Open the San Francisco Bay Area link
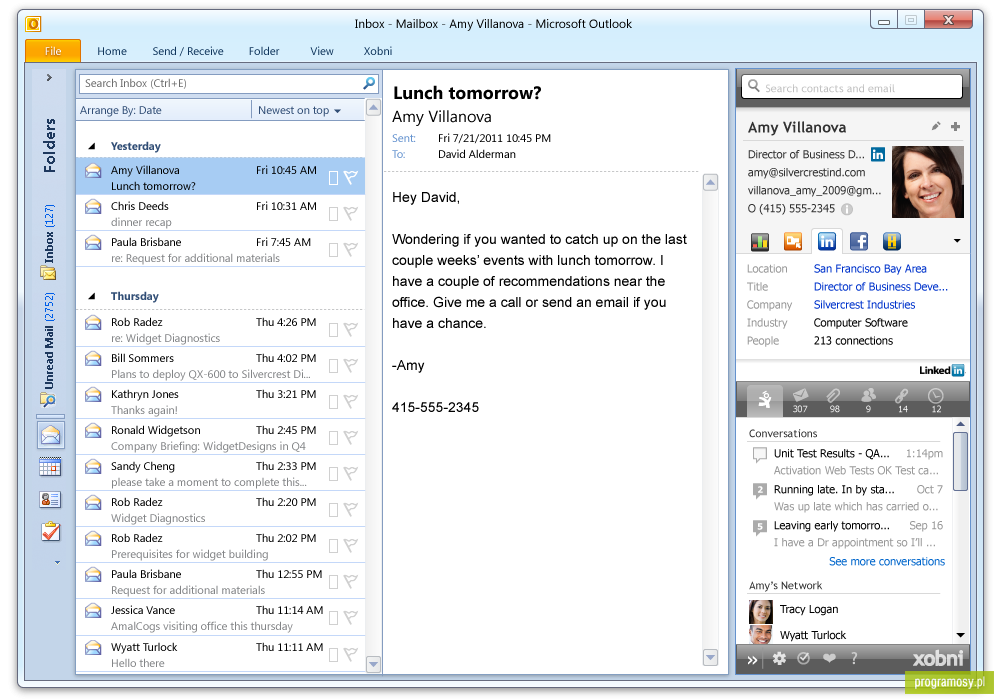Viewport: 1000px width, 700px height. tap(870, 269)
